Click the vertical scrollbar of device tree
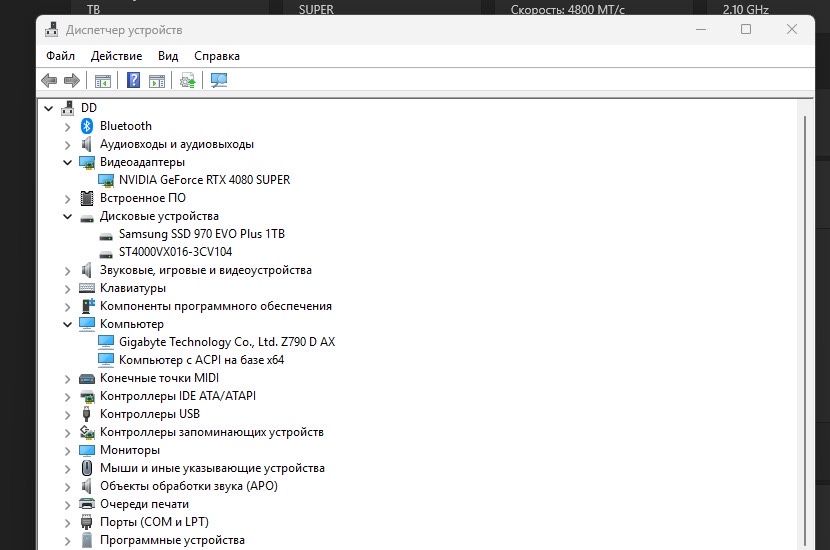830x550 pixels. coord(805,331)
